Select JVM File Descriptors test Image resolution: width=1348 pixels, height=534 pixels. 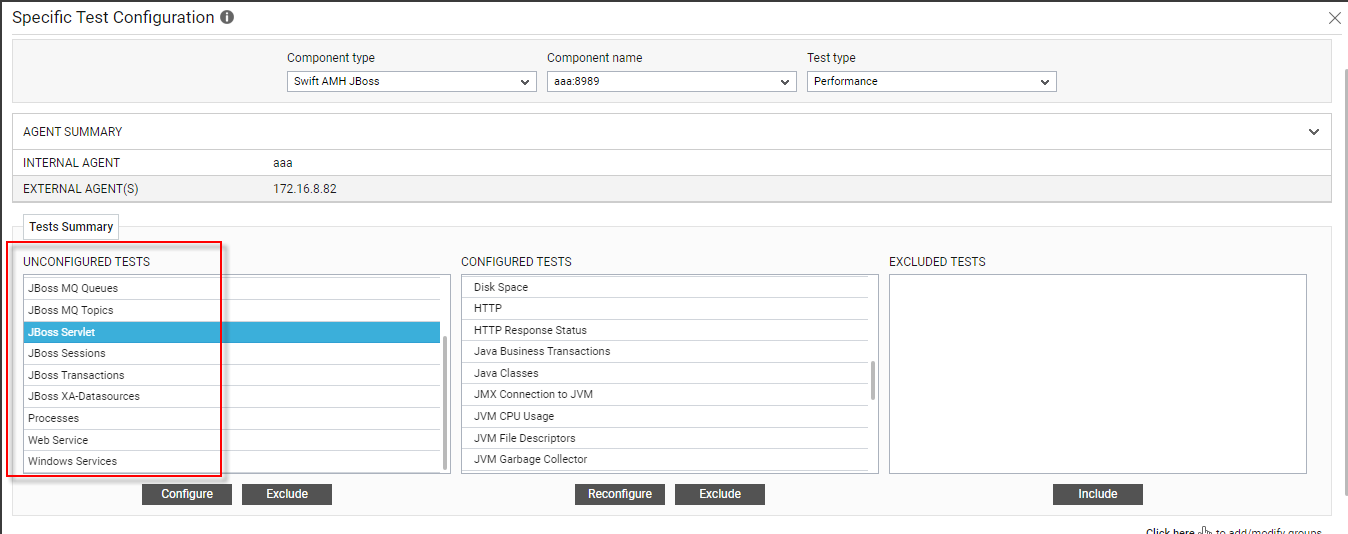(665, 438)
